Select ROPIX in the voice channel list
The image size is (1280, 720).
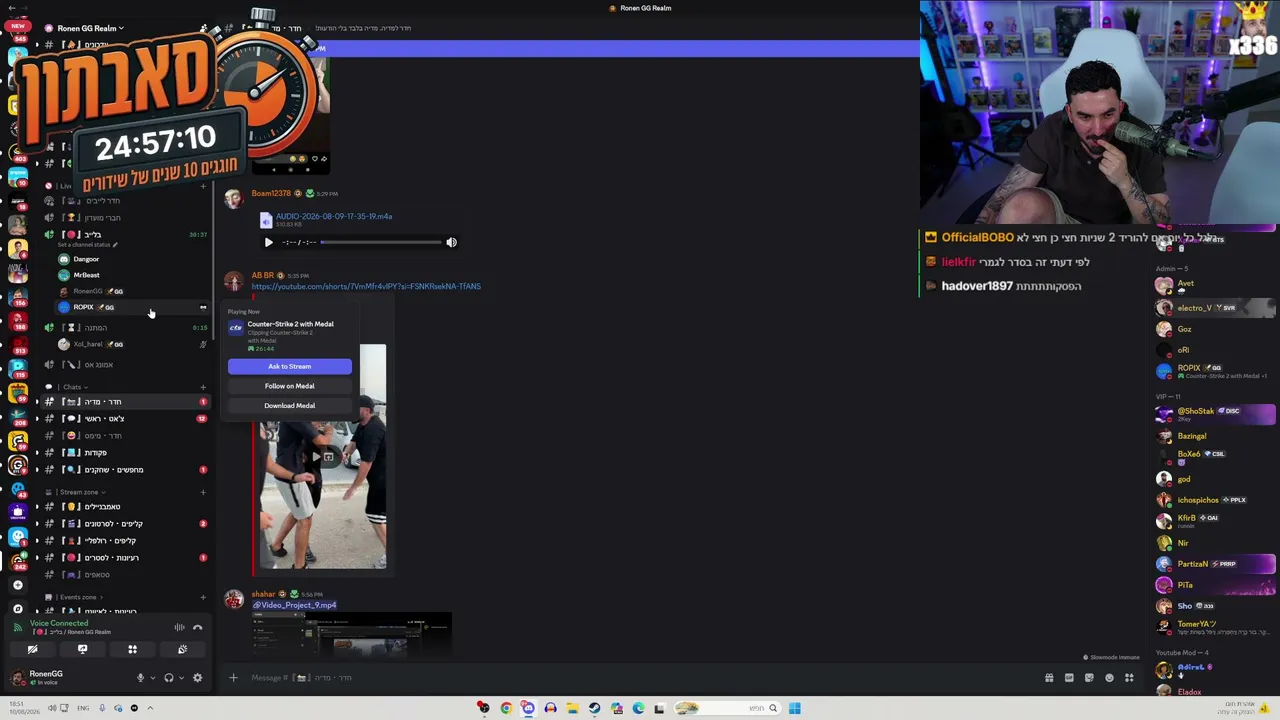(x=131, y=307)
